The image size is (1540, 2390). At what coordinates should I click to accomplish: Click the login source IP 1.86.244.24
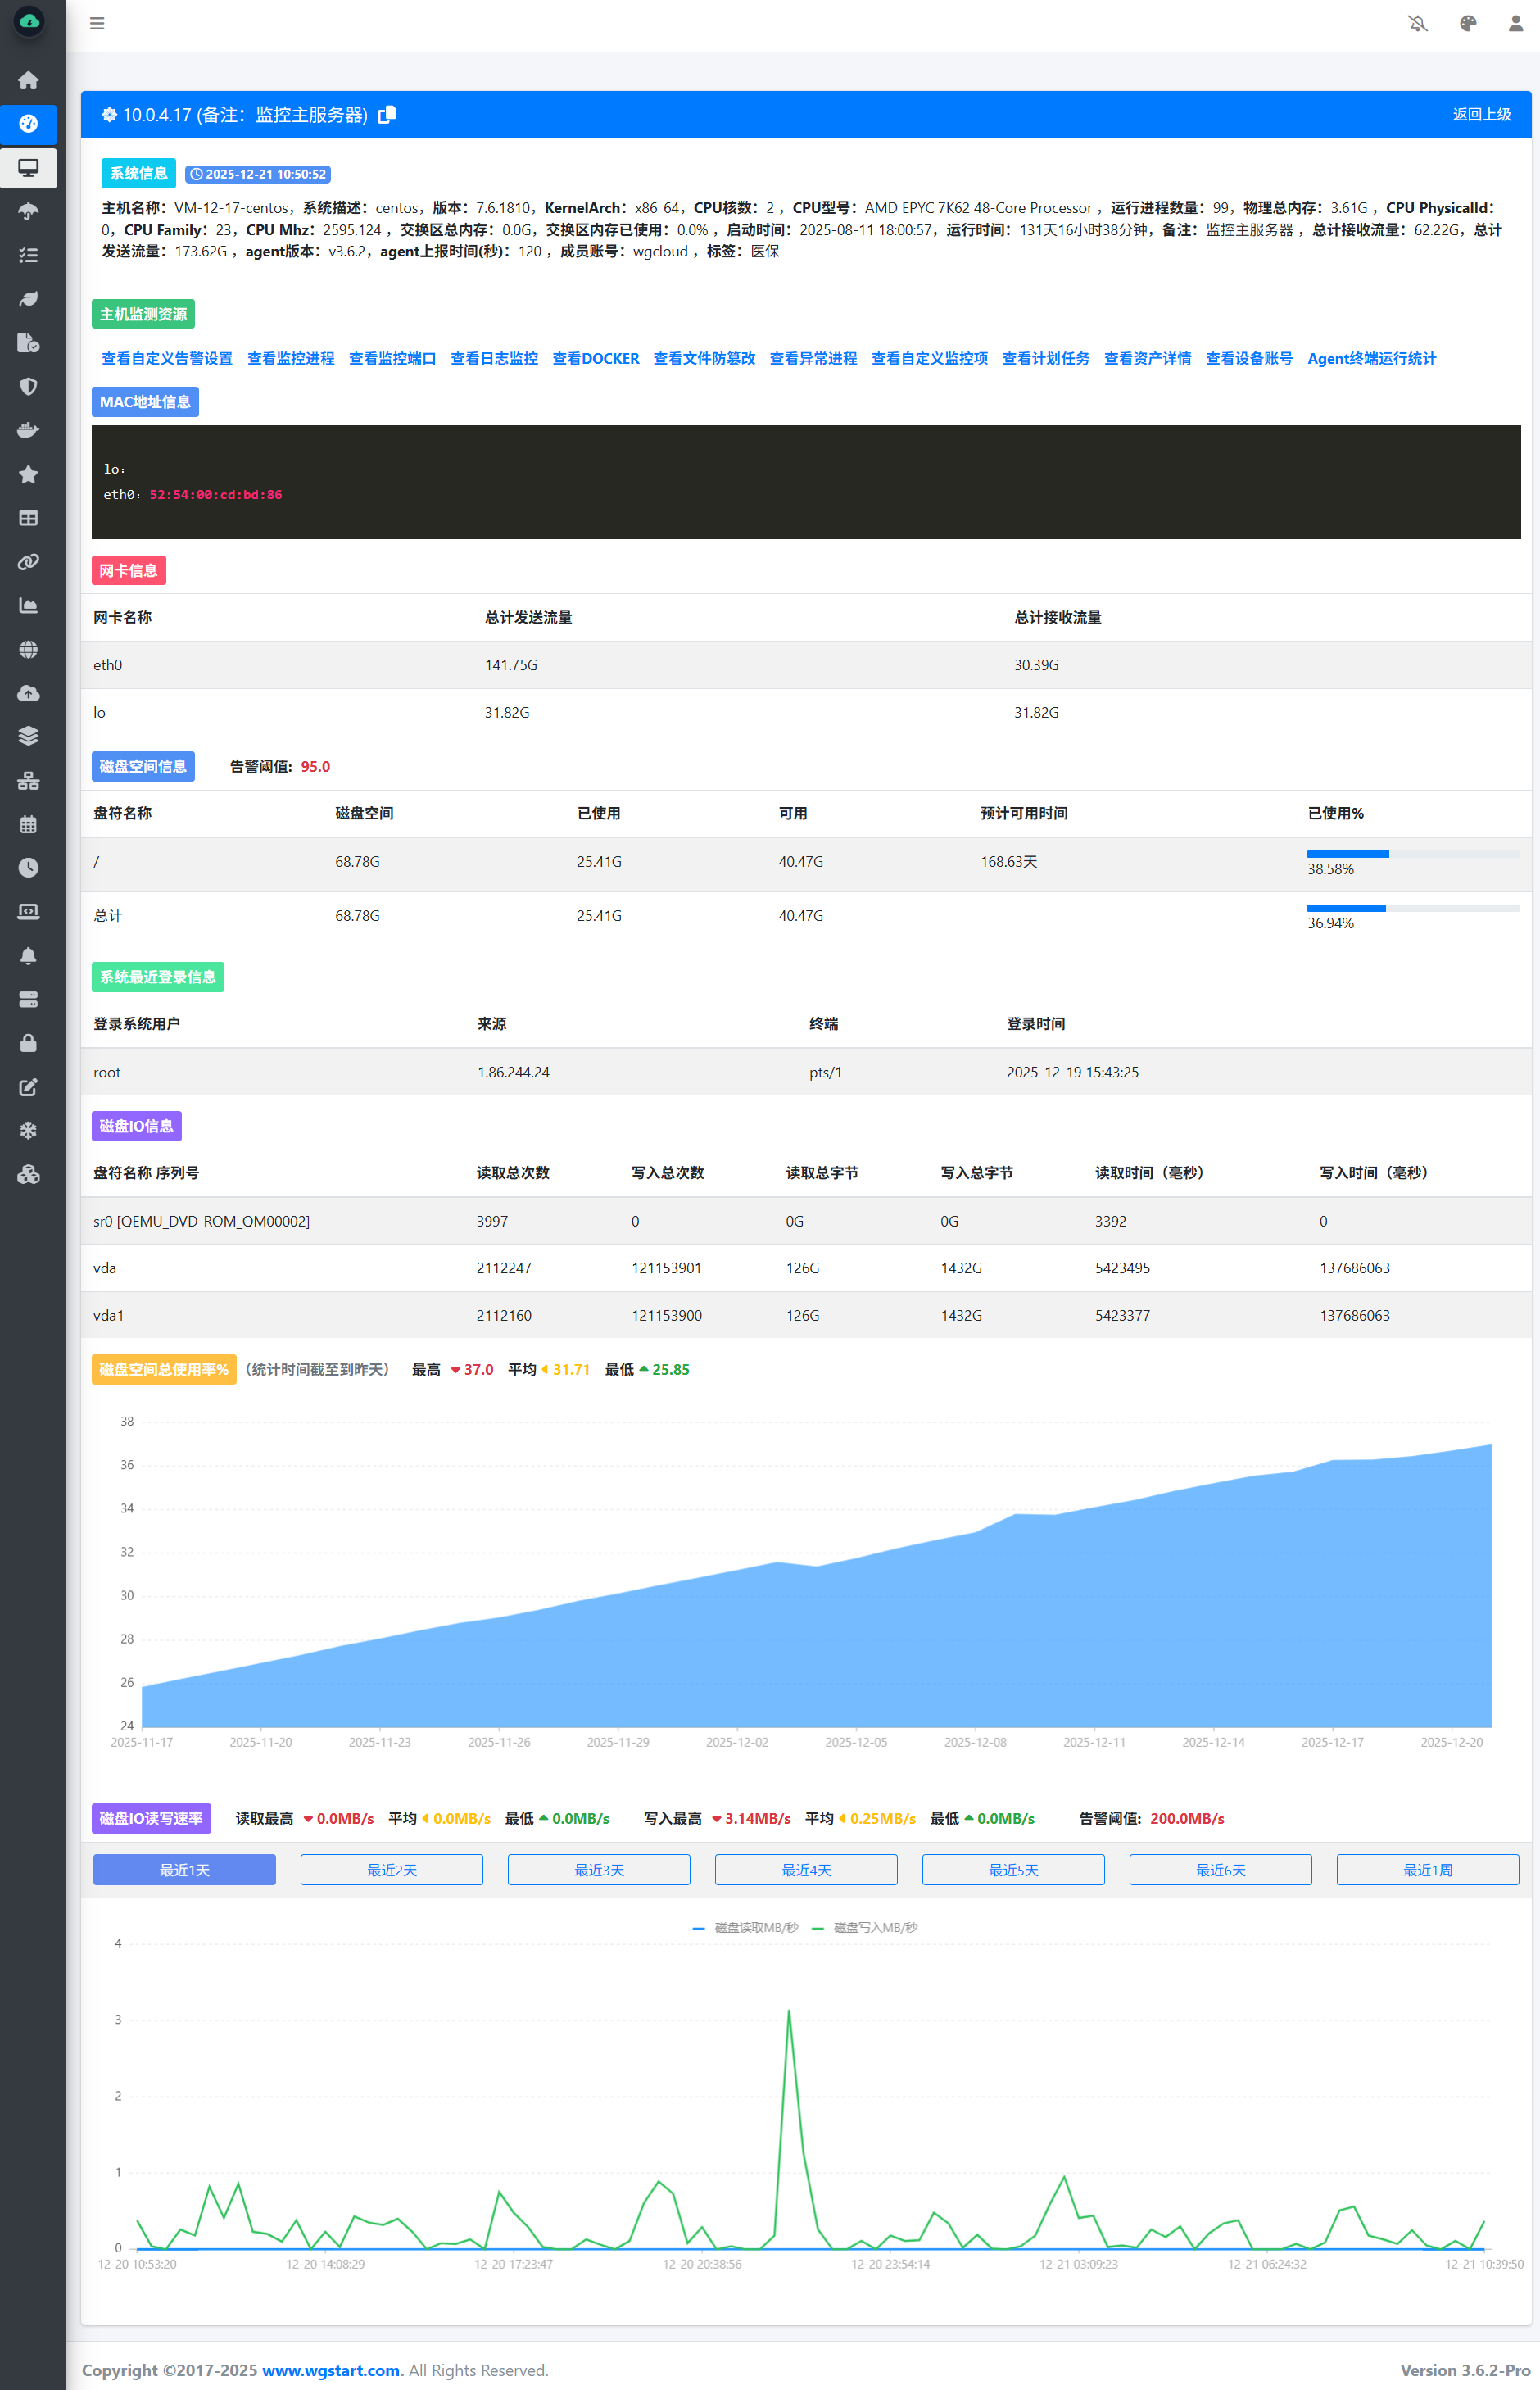click(x=513, y=1072)
